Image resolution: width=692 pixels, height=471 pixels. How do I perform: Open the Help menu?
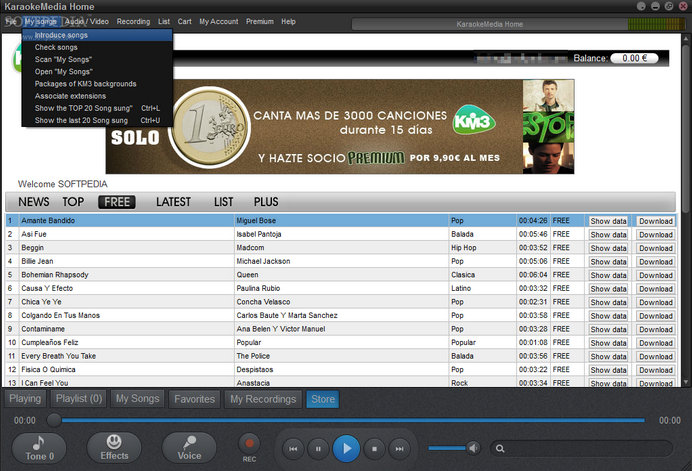288,21
